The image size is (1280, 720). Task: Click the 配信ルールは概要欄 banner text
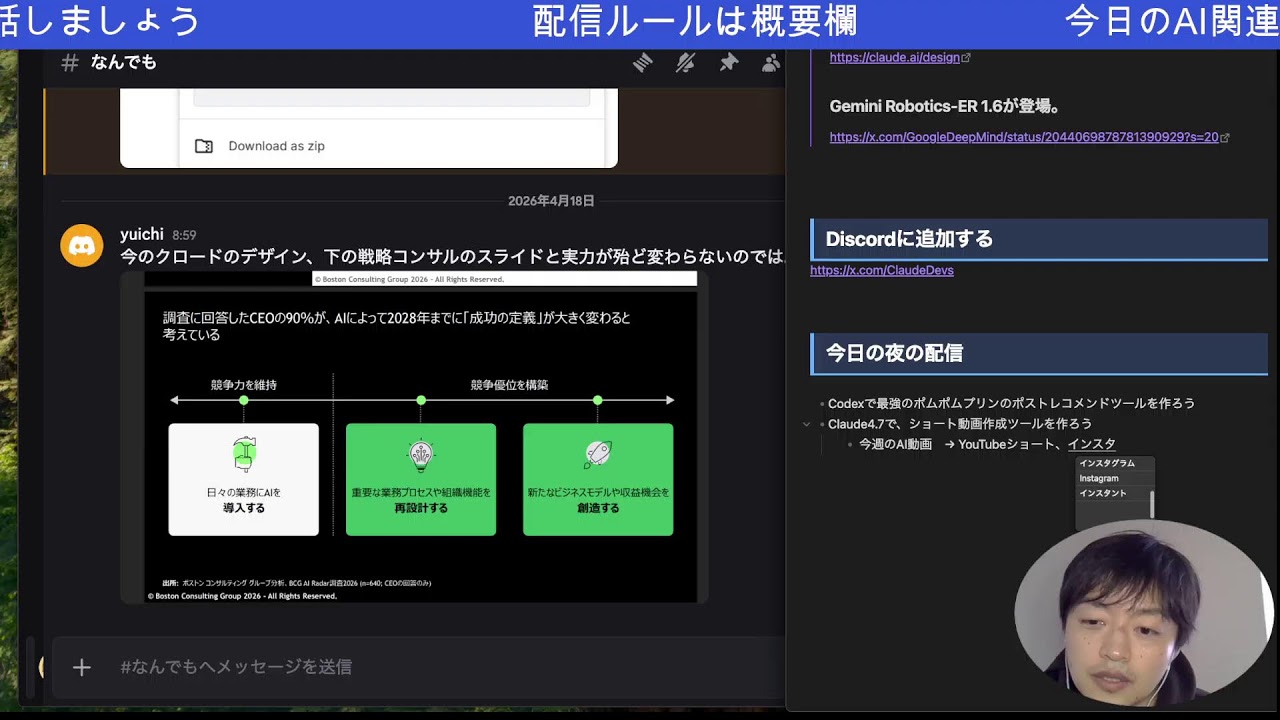coord(695,21)
